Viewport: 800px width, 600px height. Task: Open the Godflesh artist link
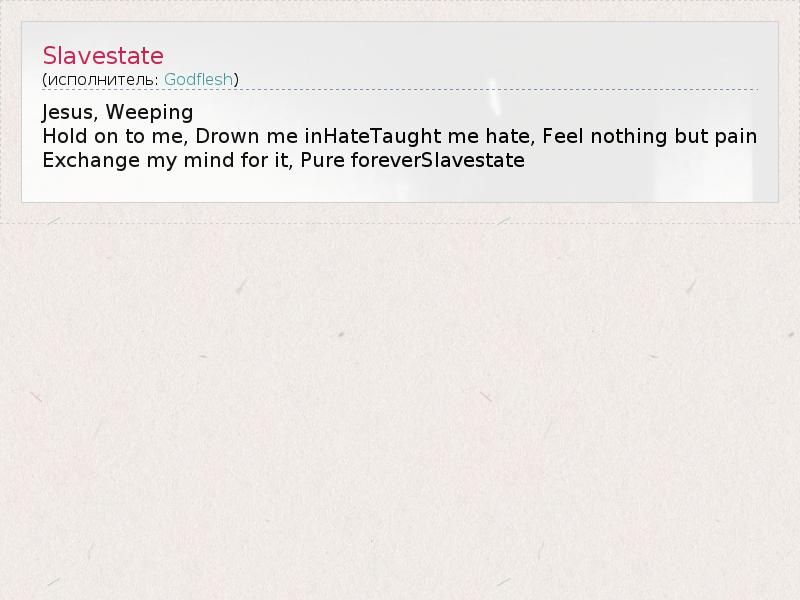coord(198,80)
